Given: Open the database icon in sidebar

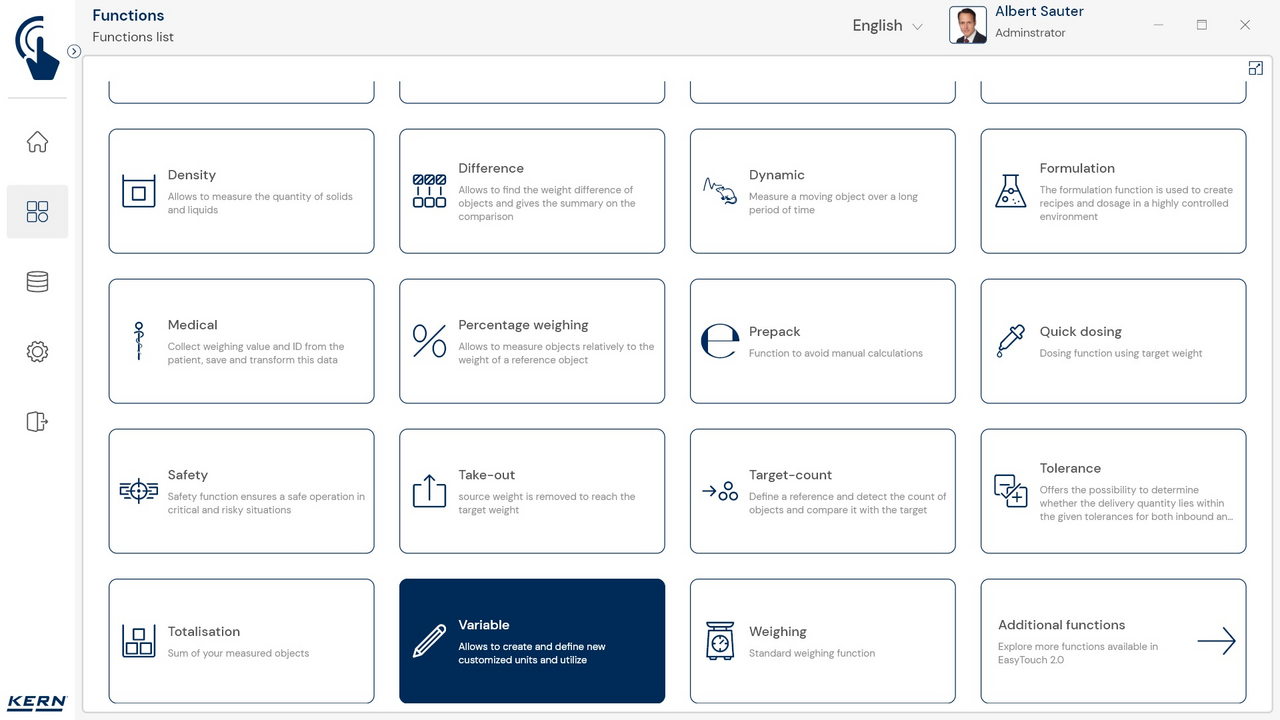Looking at the screenshot, I should 37,282.
